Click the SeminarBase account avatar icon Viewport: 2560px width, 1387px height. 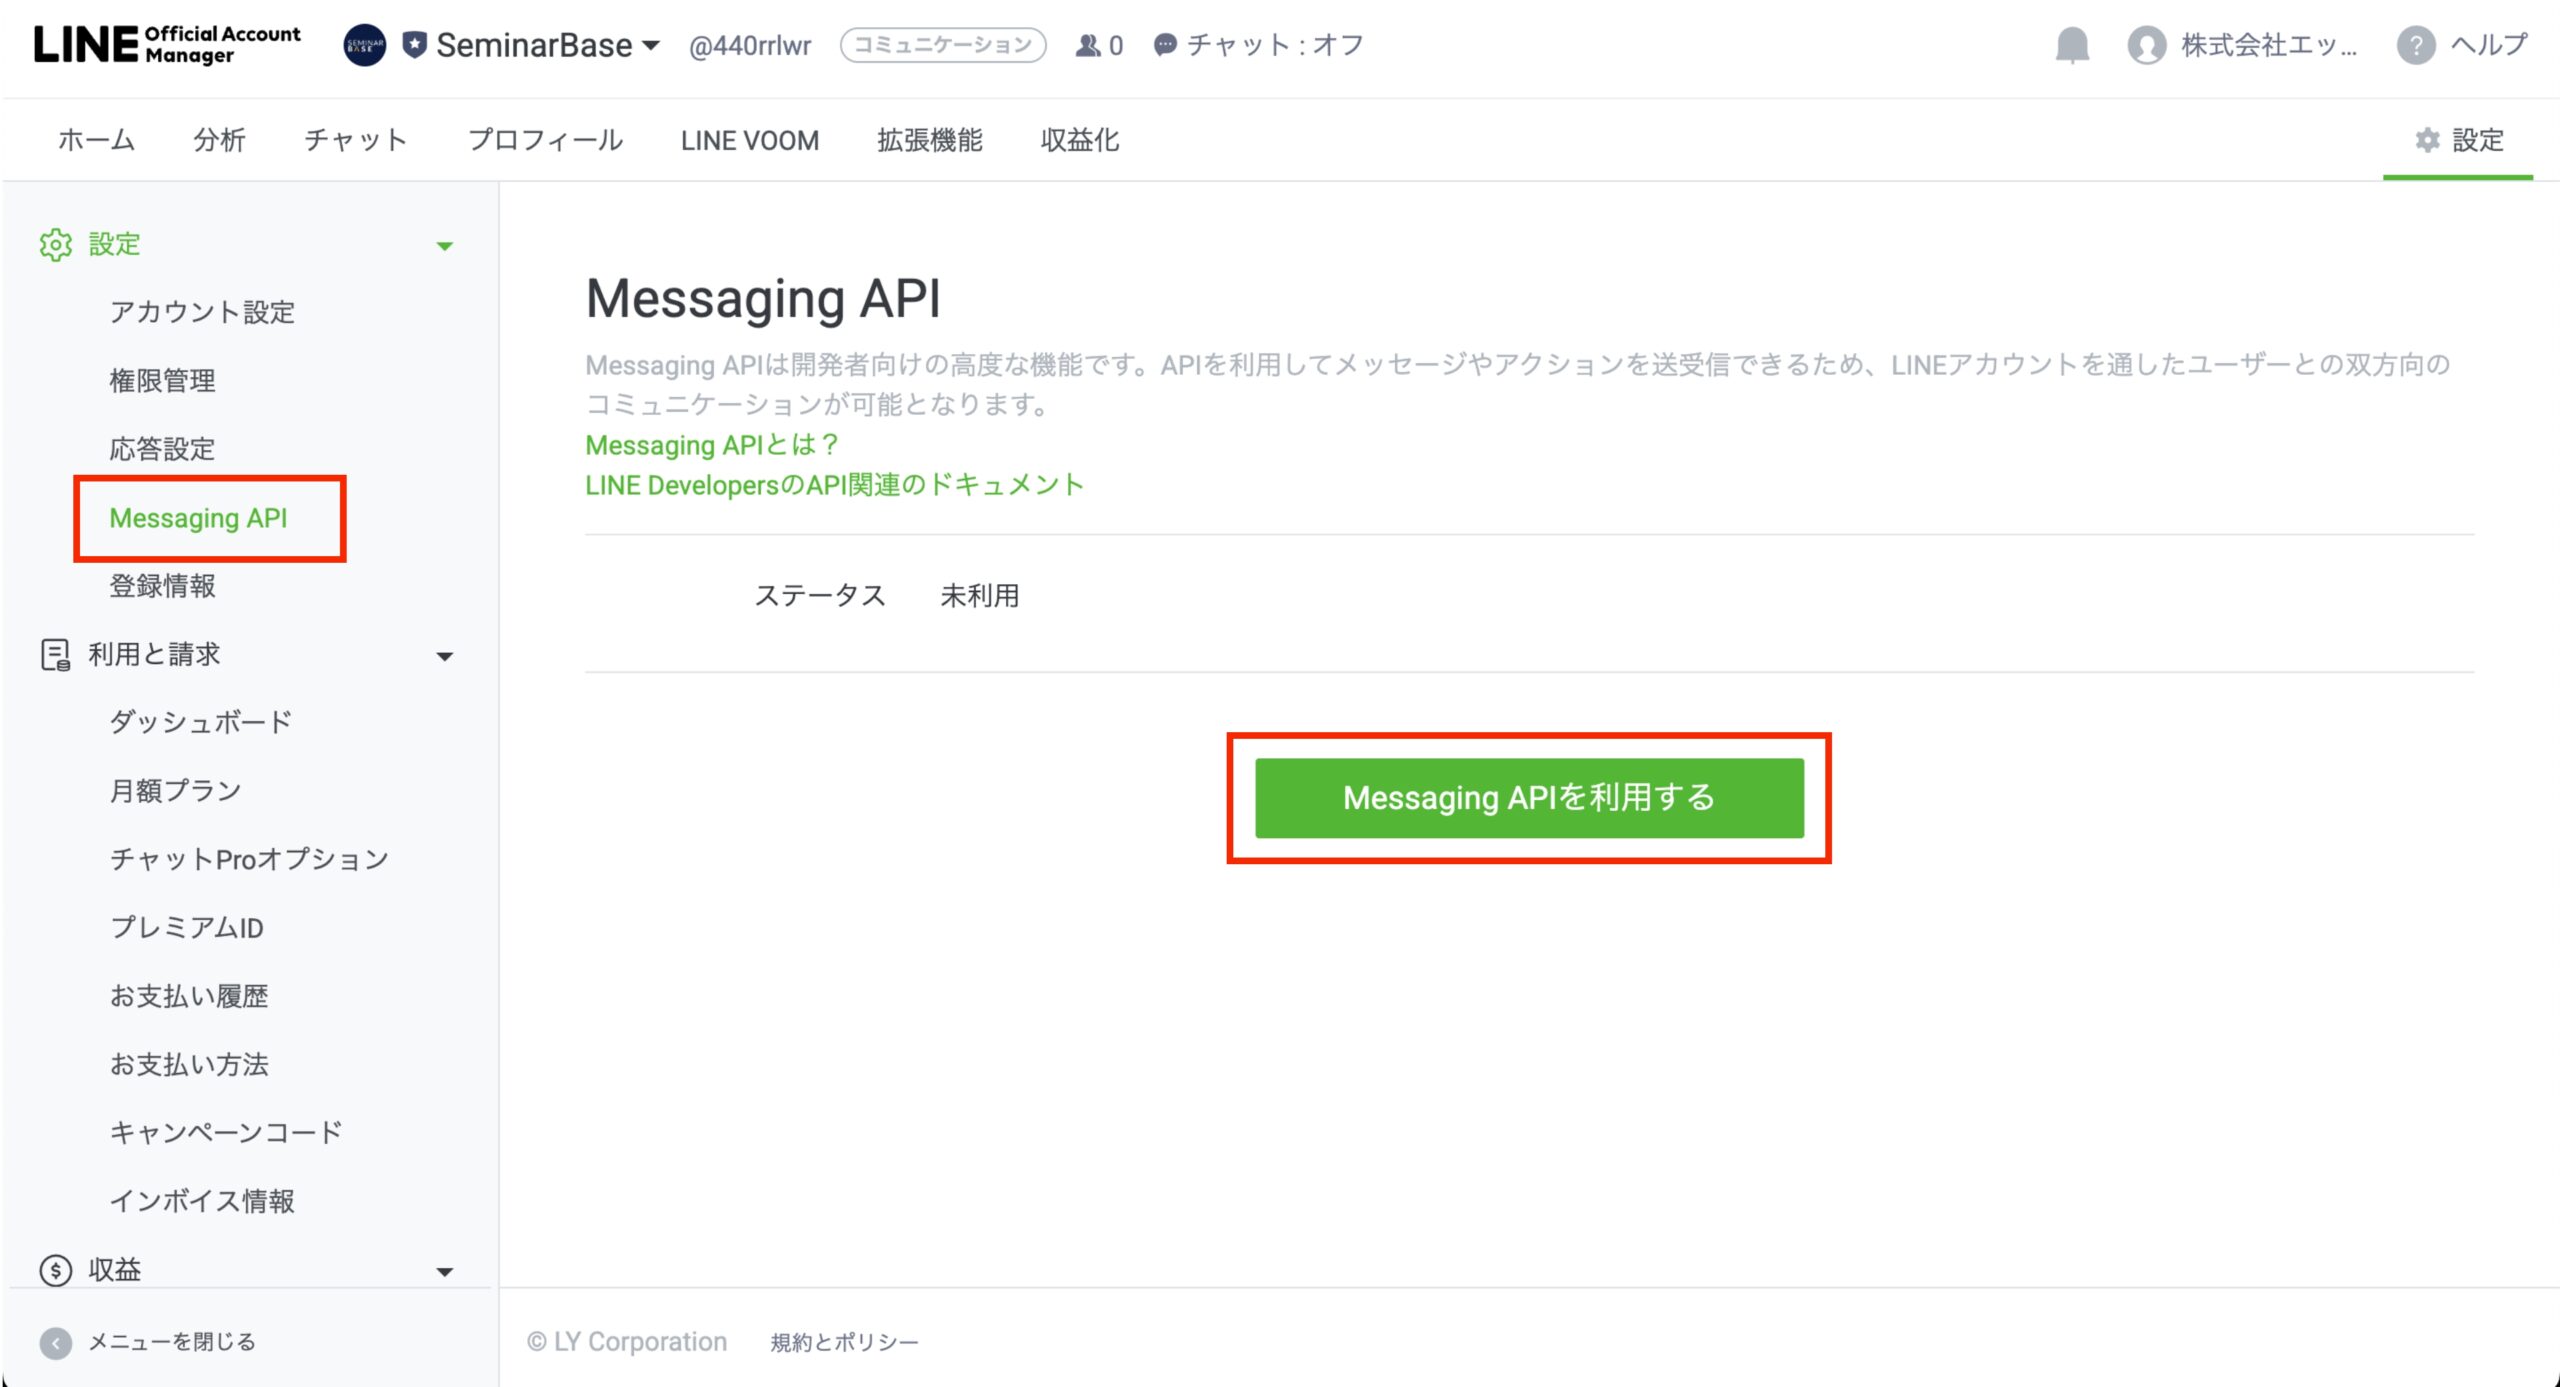364,45
